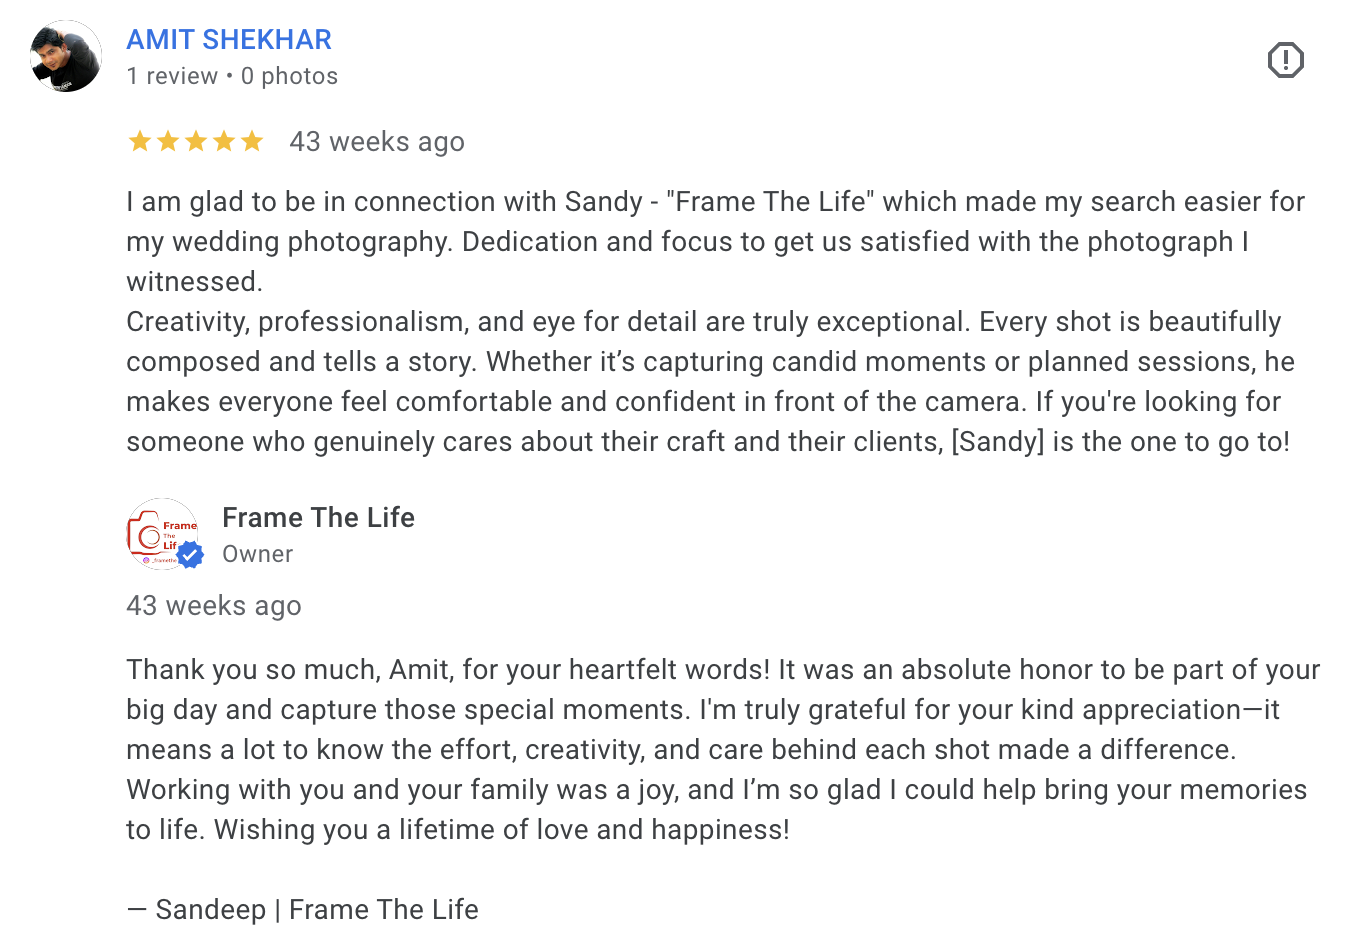Click the 1 review link under the name
Viewport: 1346px width, 932px height.
tap(172, 75)
